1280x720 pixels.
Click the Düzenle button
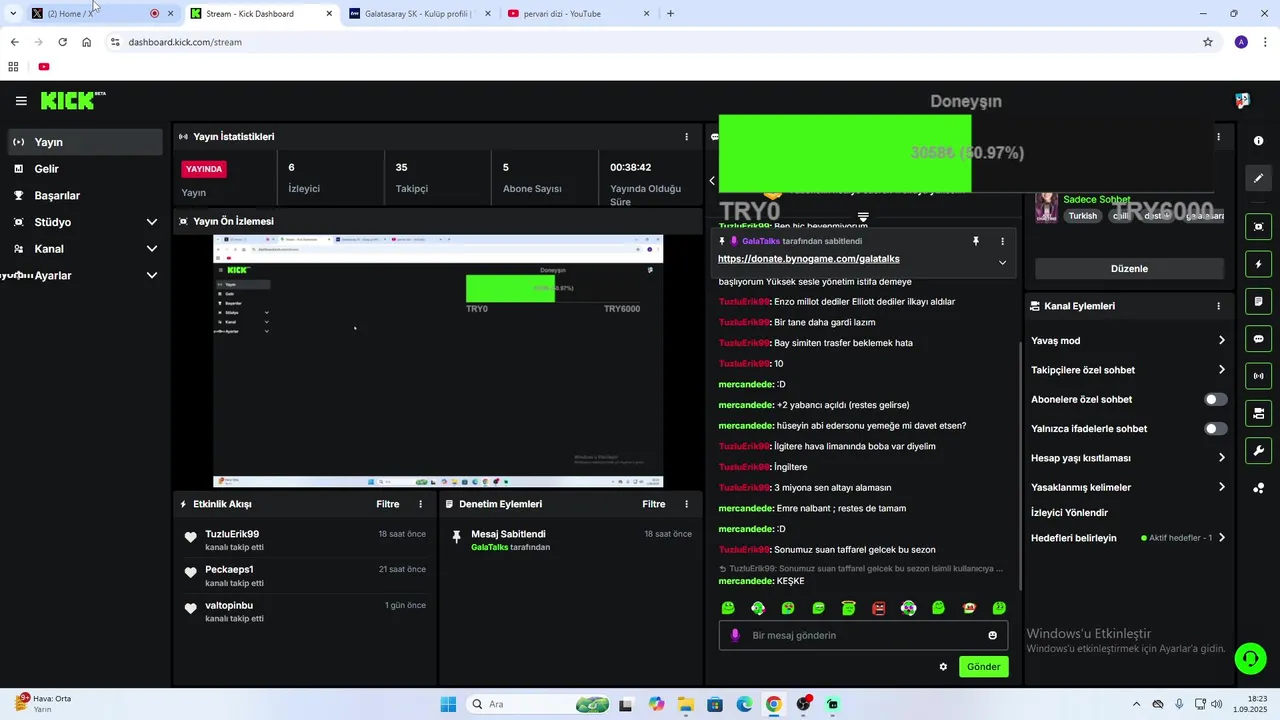[x=1129, y=269]
